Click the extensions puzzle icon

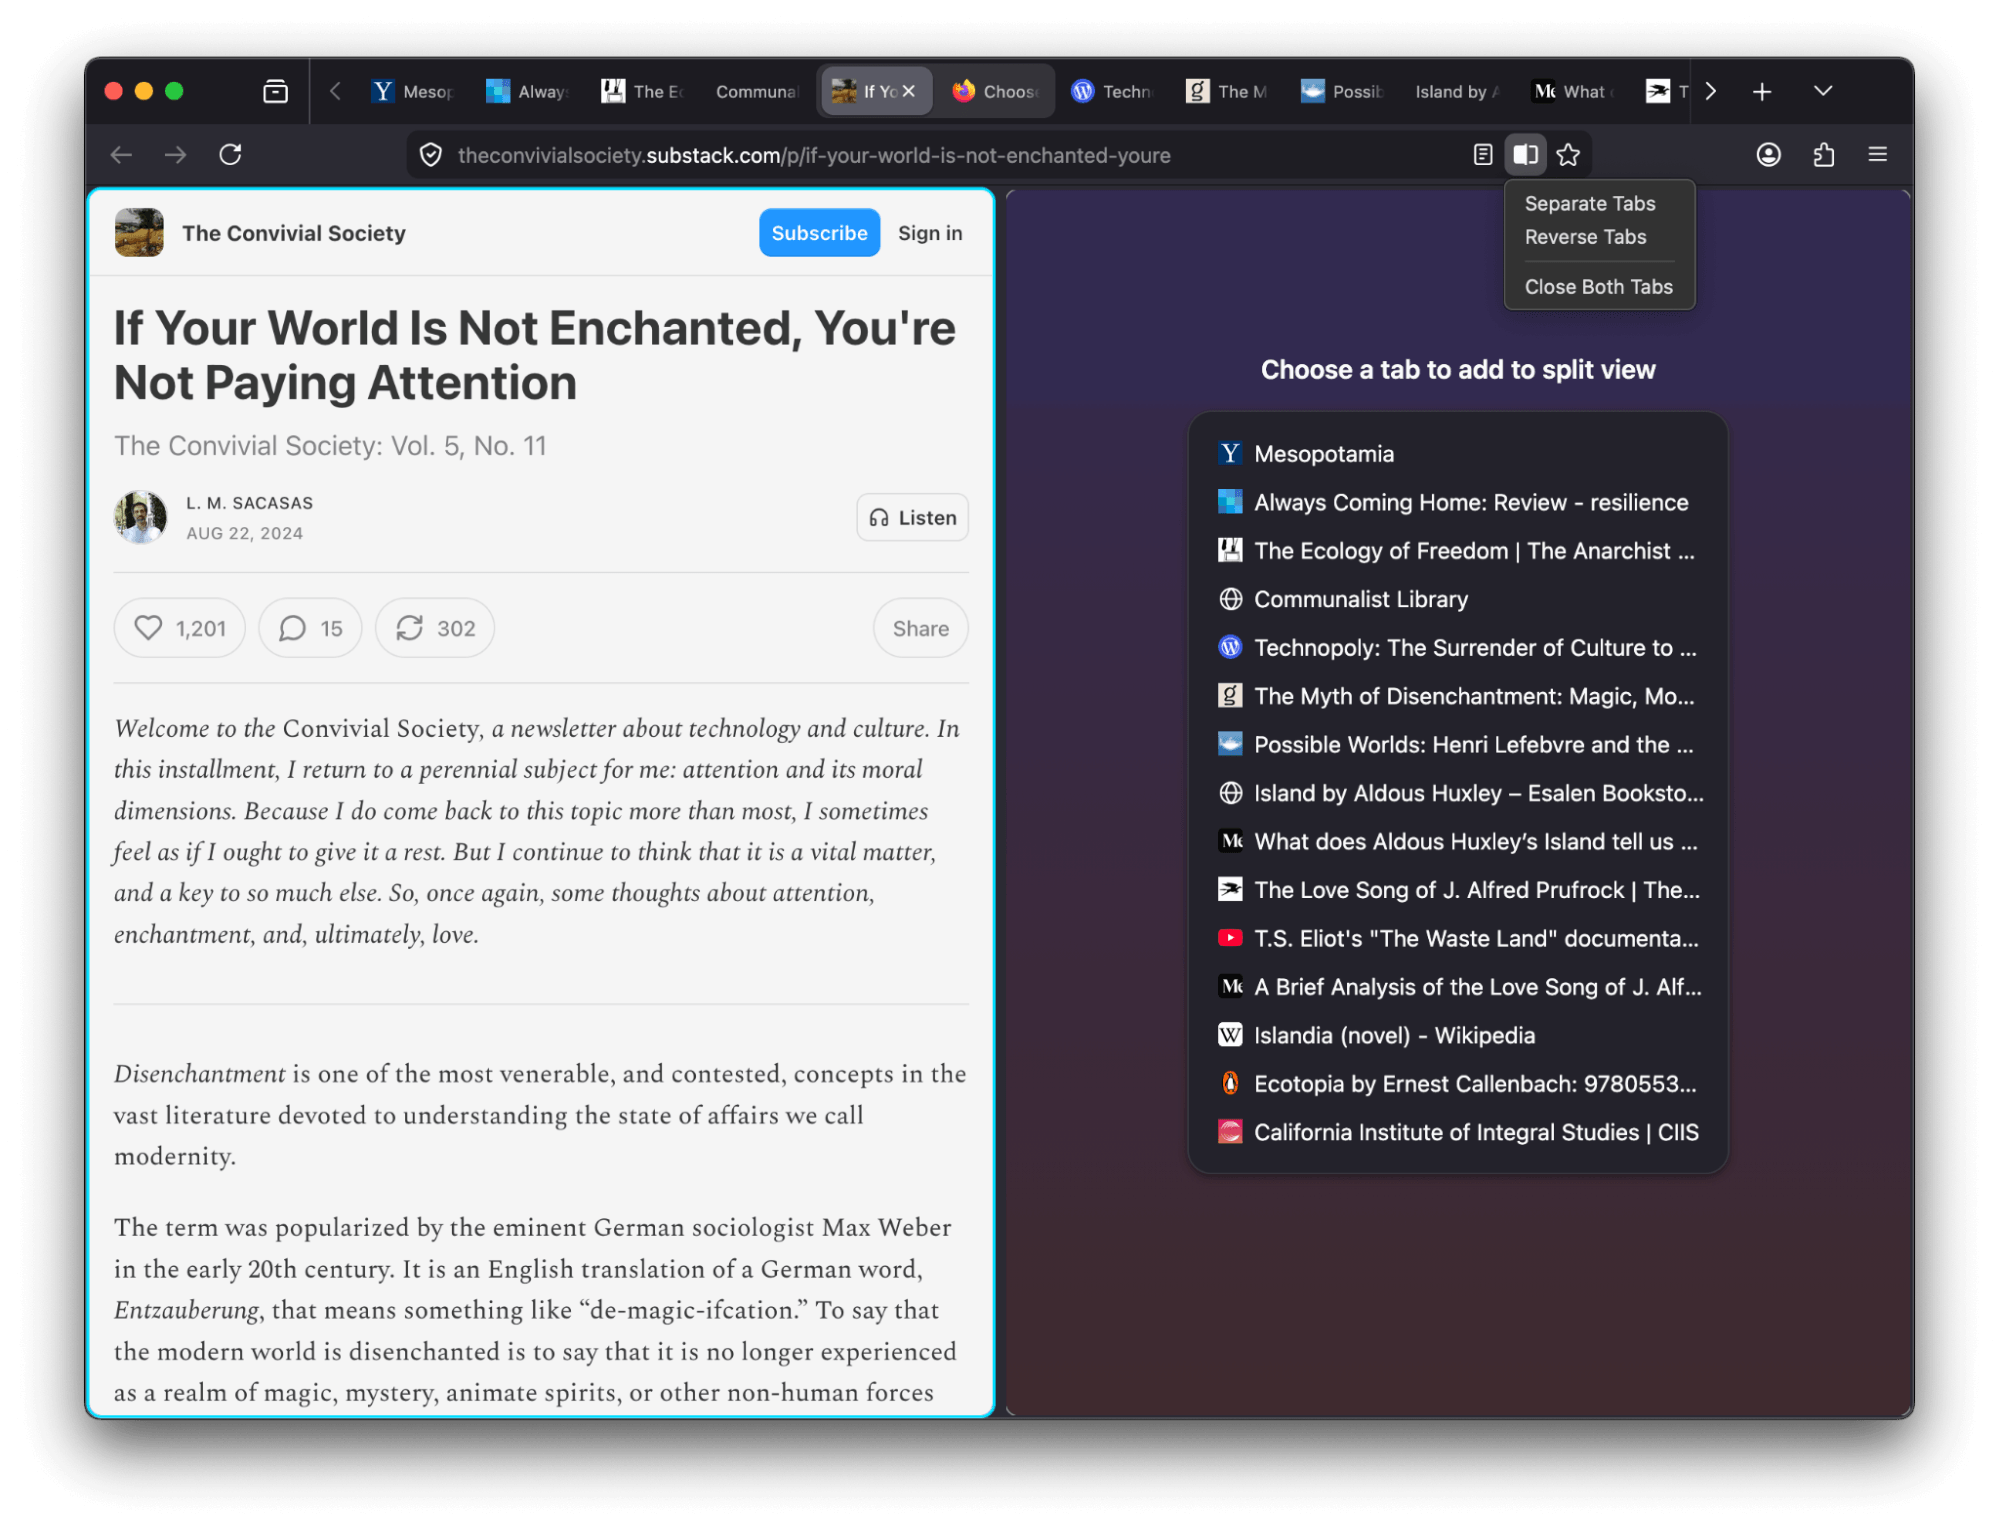(x=1823, y=155)
